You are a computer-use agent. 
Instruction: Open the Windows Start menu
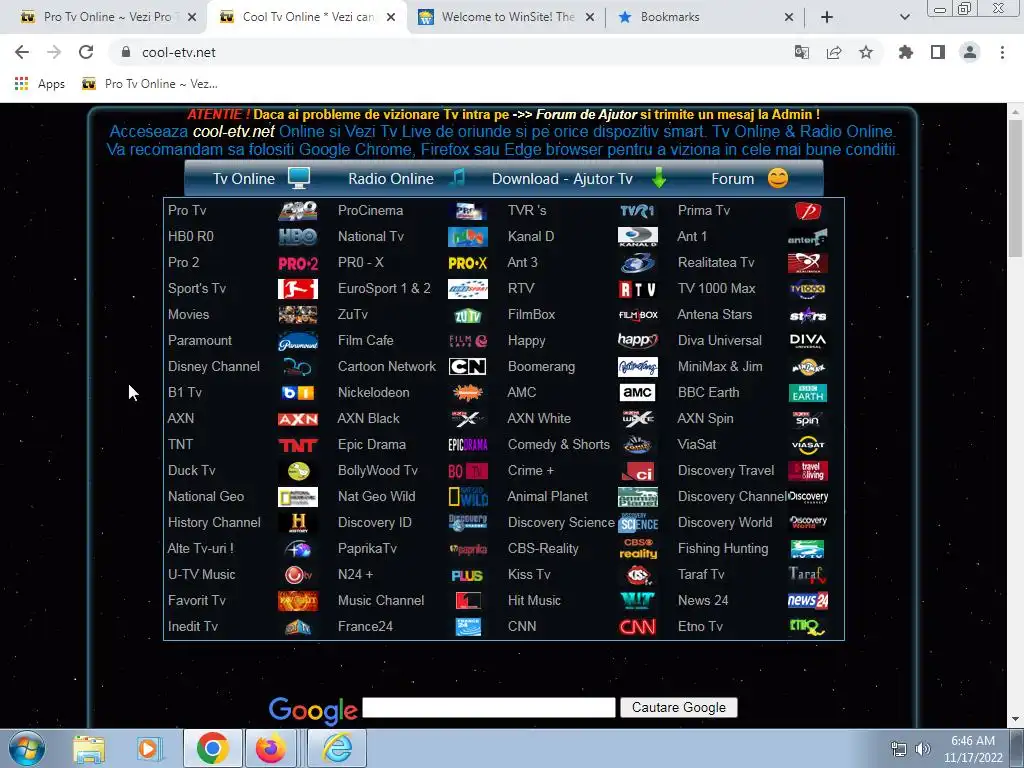click(x=26, y=748)
